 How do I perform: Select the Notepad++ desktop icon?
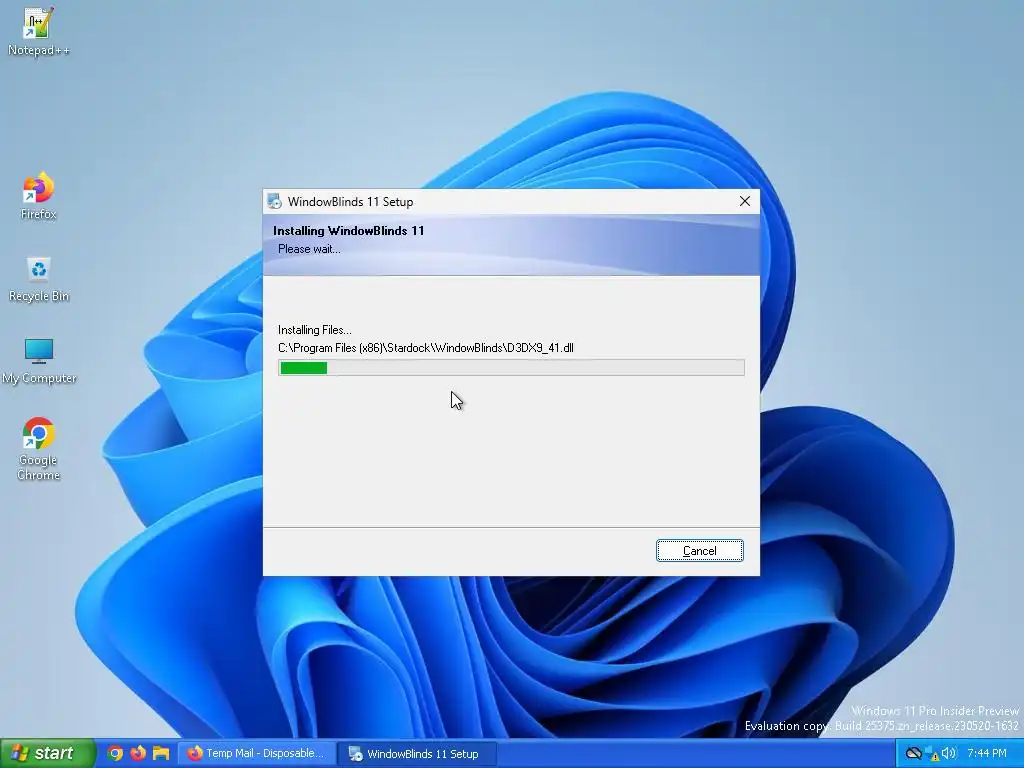[x=38, y=31]
